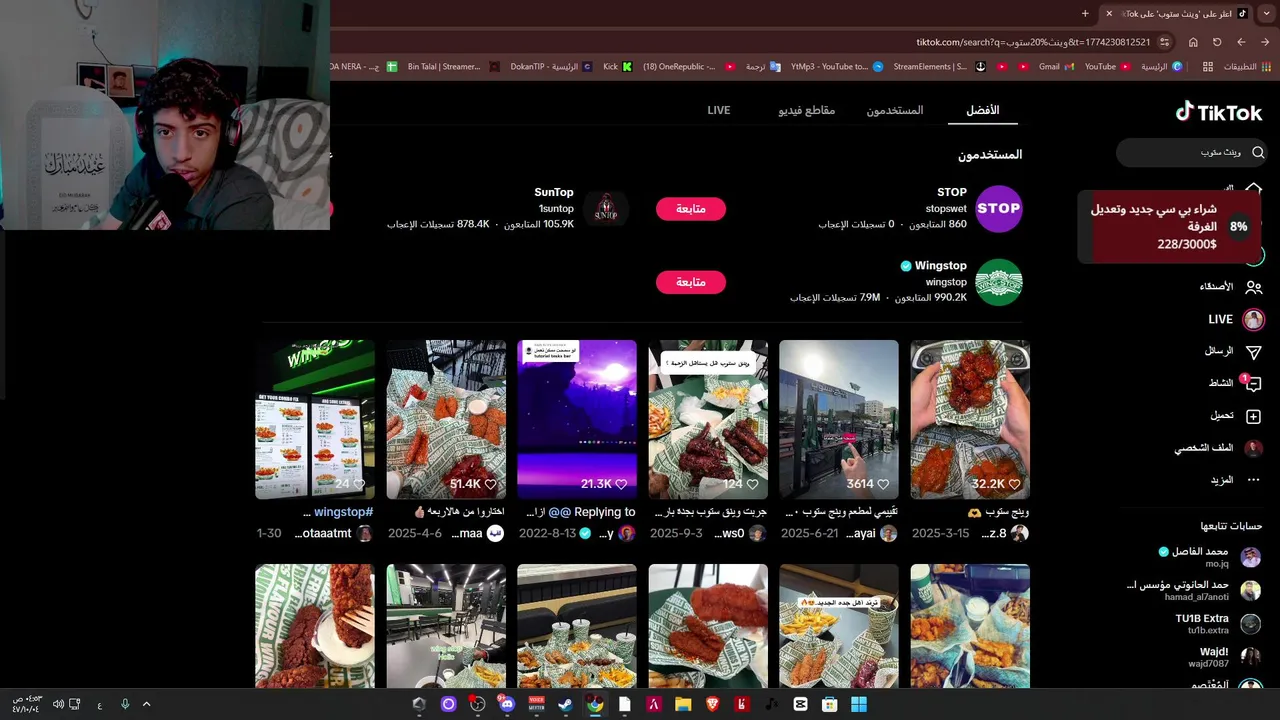Open Profile (الملف الشخصي) avatar icon
Screen dimensions: 1280x720
click(x=1253, y=448)
